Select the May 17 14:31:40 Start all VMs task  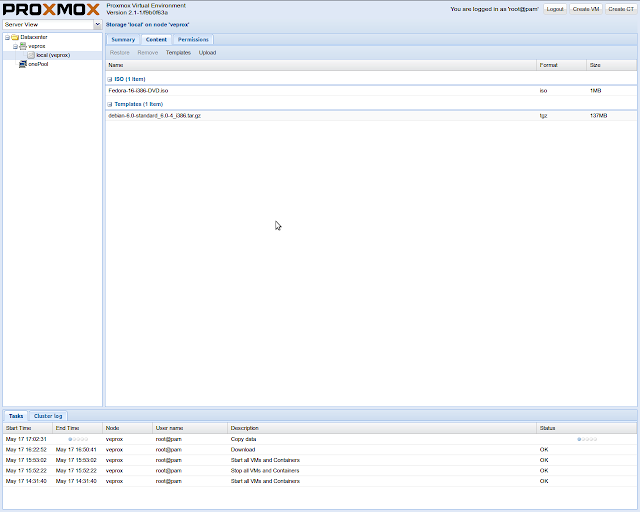tap(320, 481)
